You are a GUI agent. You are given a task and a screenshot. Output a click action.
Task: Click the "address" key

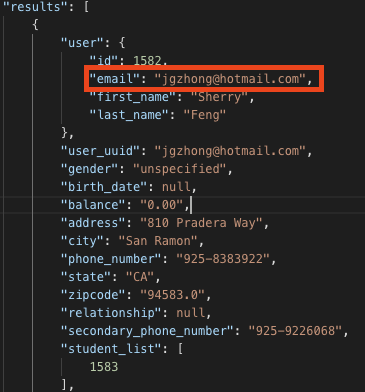(93, 223)
